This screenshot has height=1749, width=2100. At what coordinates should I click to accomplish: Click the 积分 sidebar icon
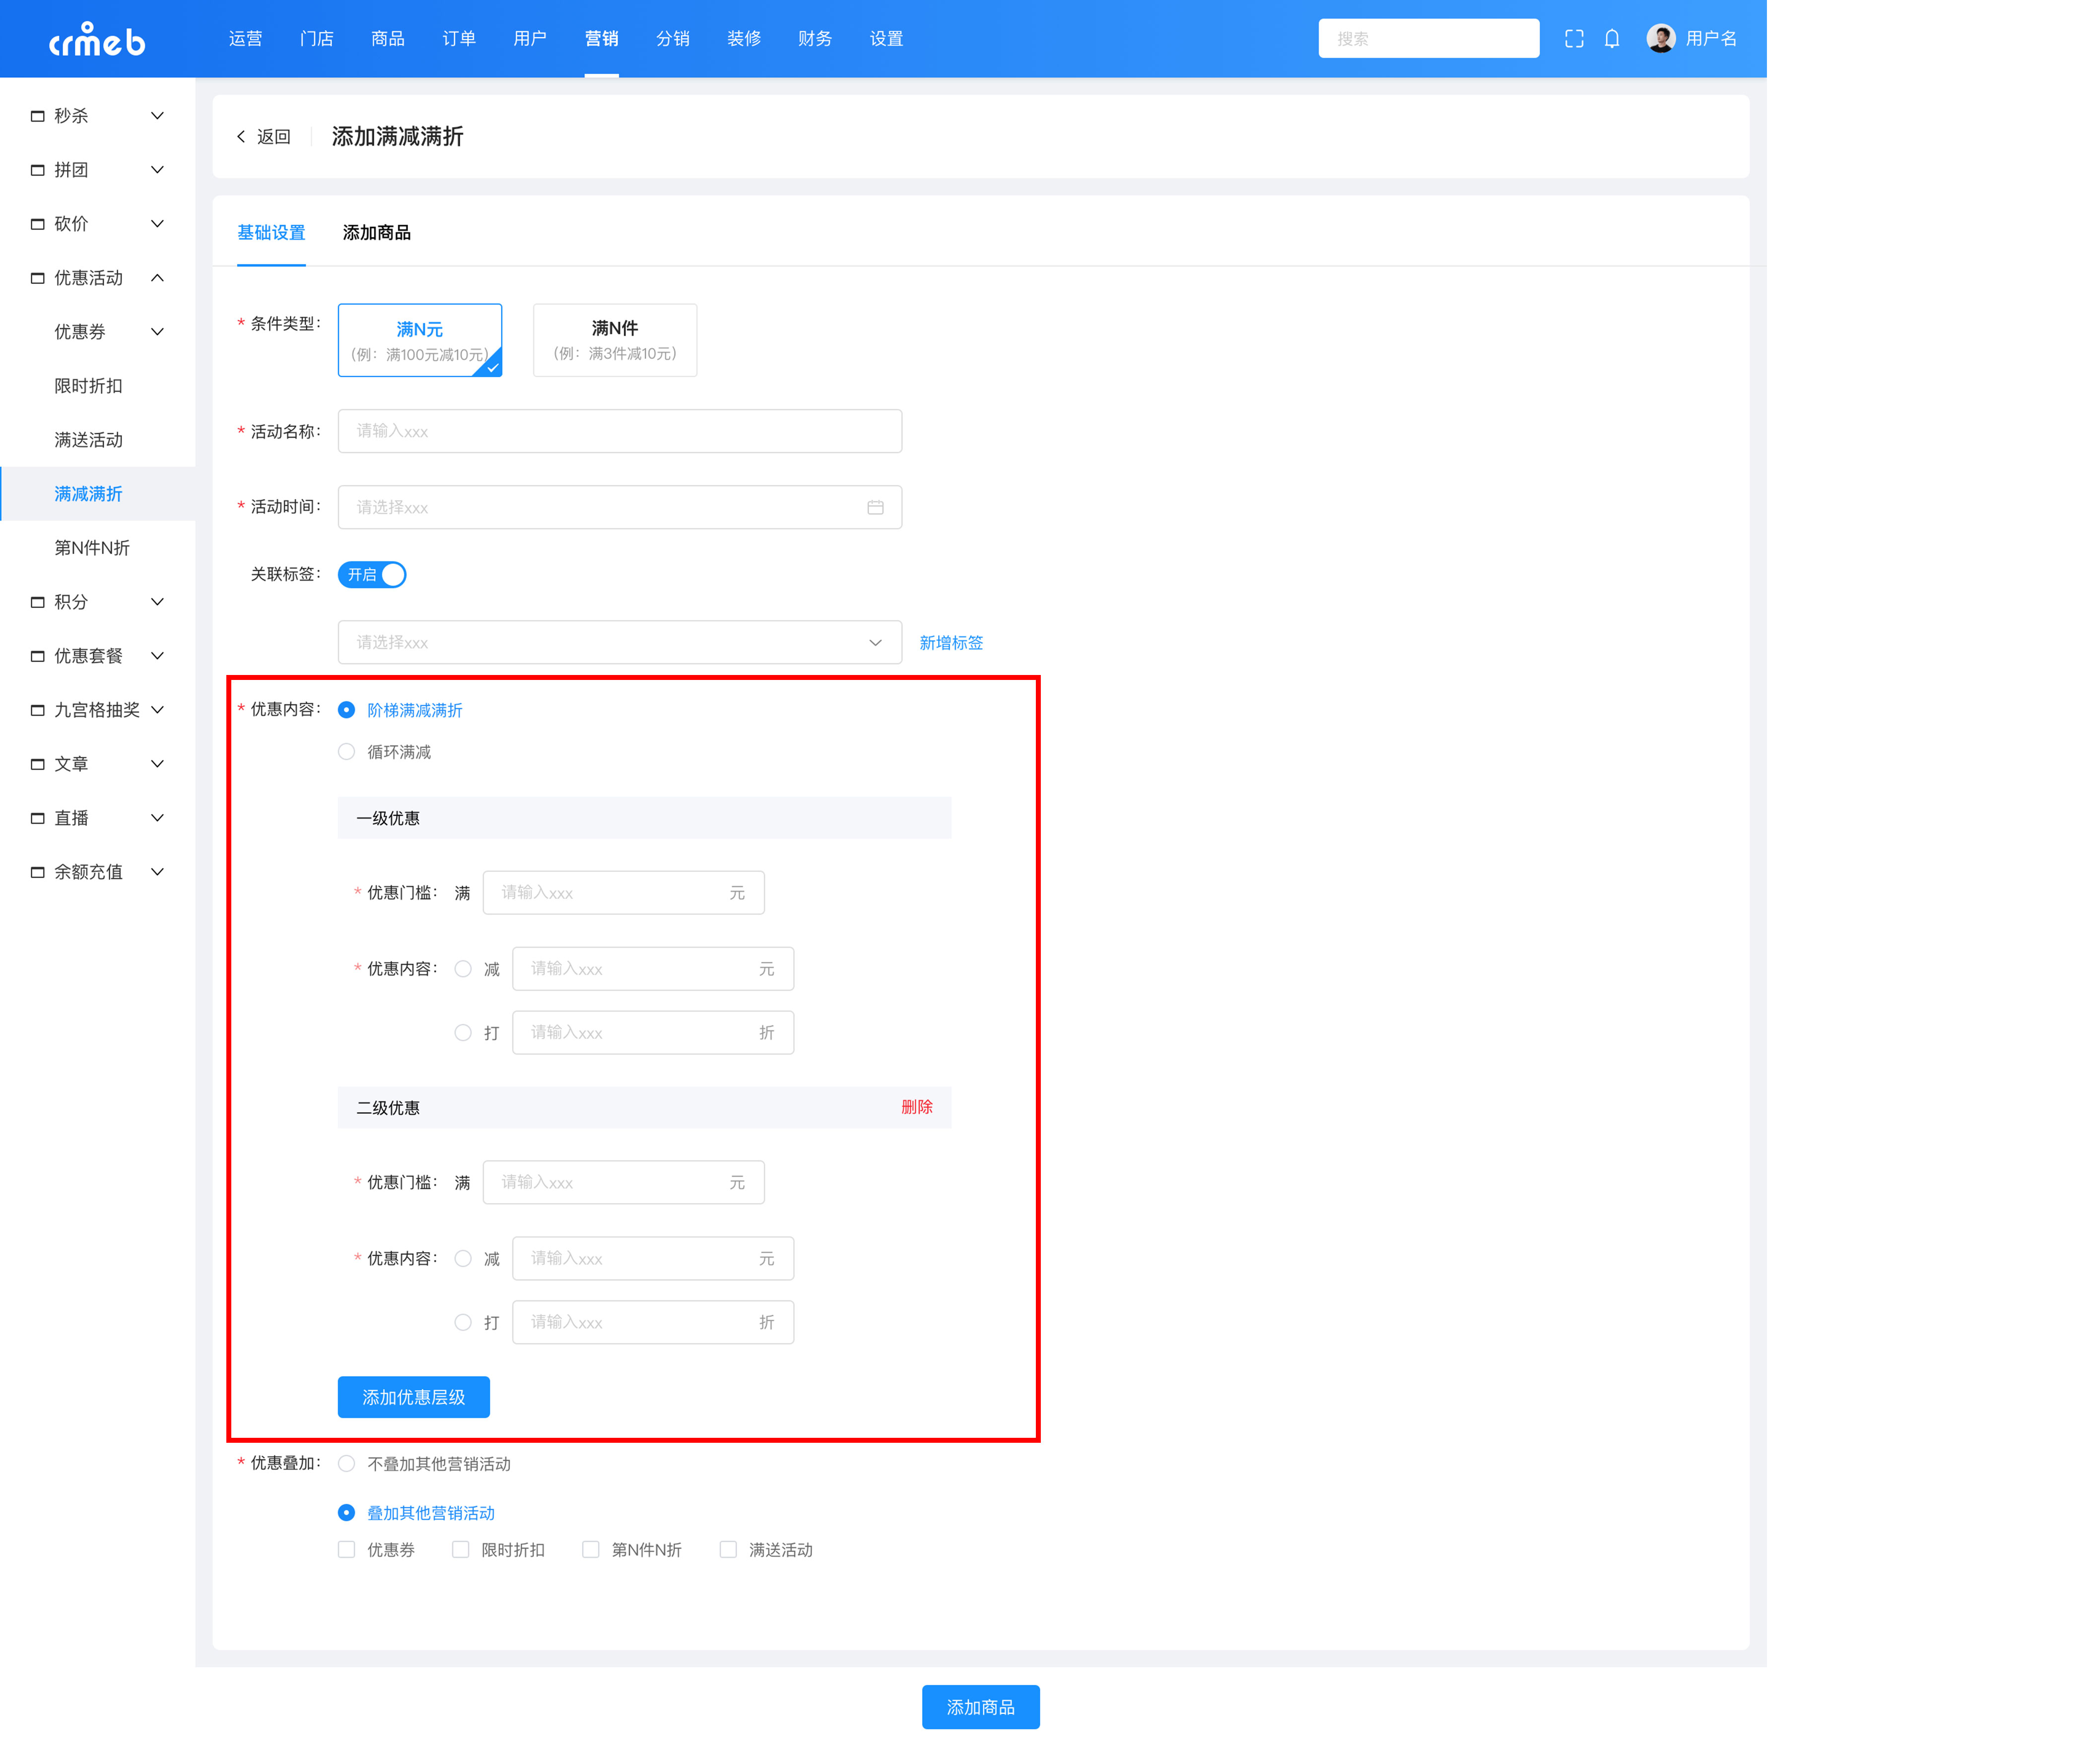(38, 602)
